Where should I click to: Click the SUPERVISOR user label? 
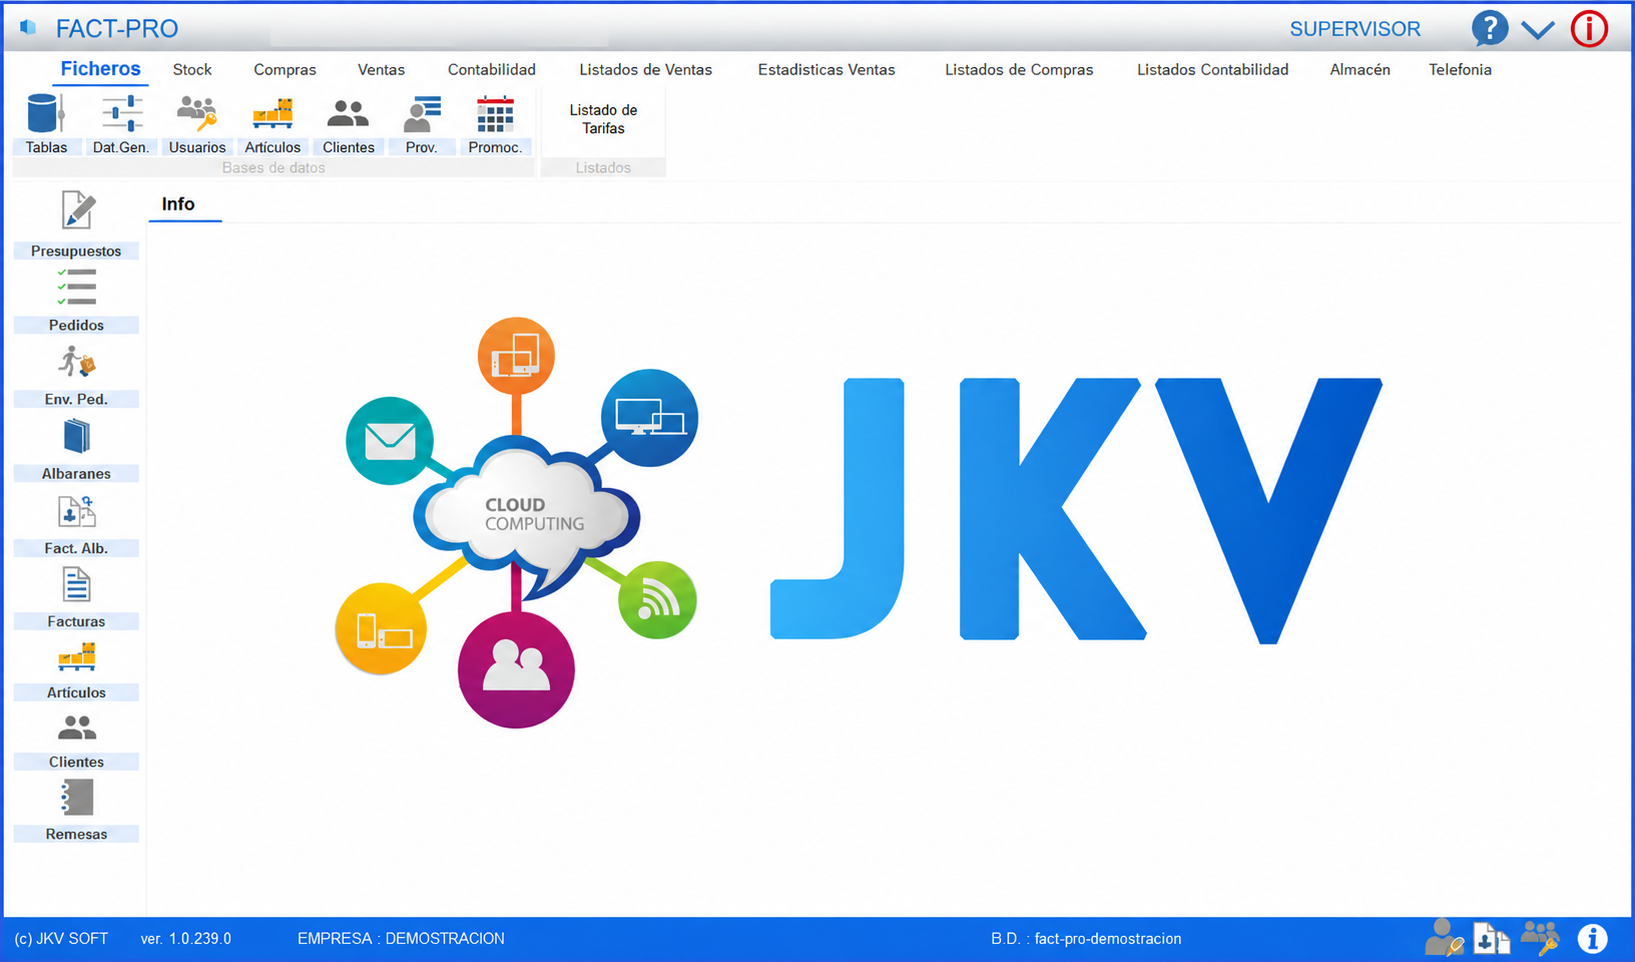(1355, 29)
